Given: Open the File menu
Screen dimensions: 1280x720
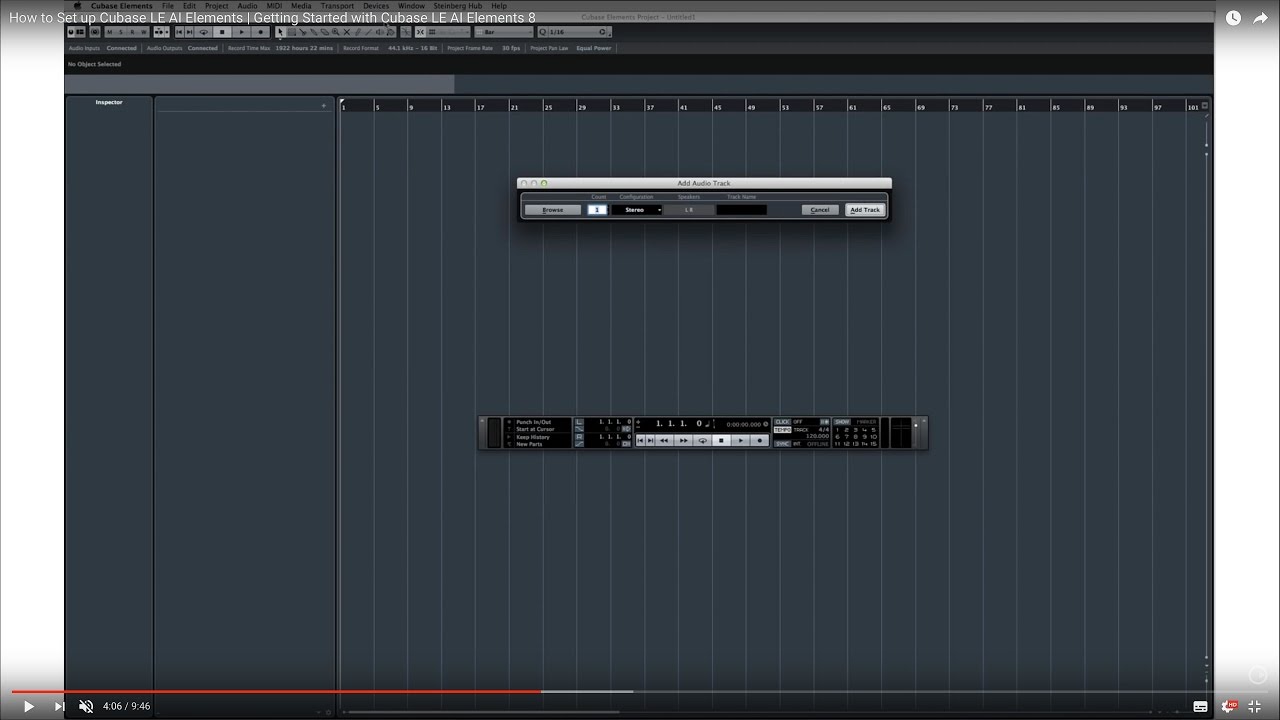Looking at the screenshot, I should pos(168,6).
